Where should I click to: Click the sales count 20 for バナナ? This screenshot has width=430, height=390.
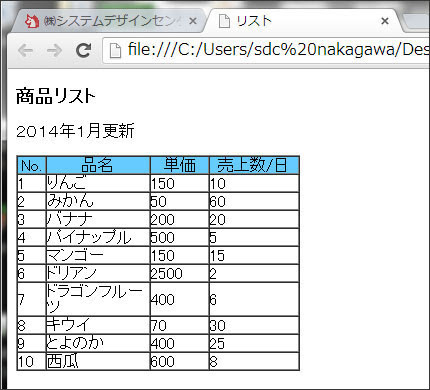point(254,219)
